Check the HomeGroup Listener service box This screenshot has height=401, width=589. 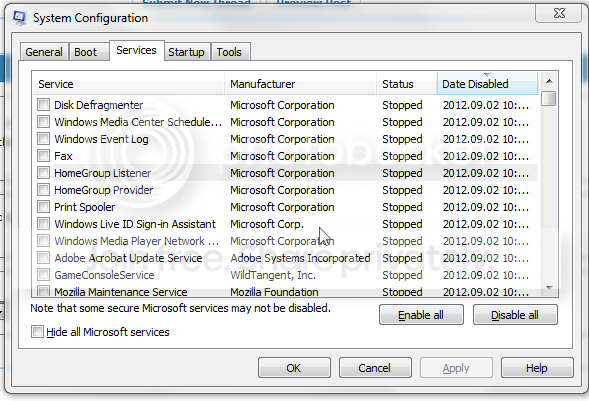tap(44, 173)
